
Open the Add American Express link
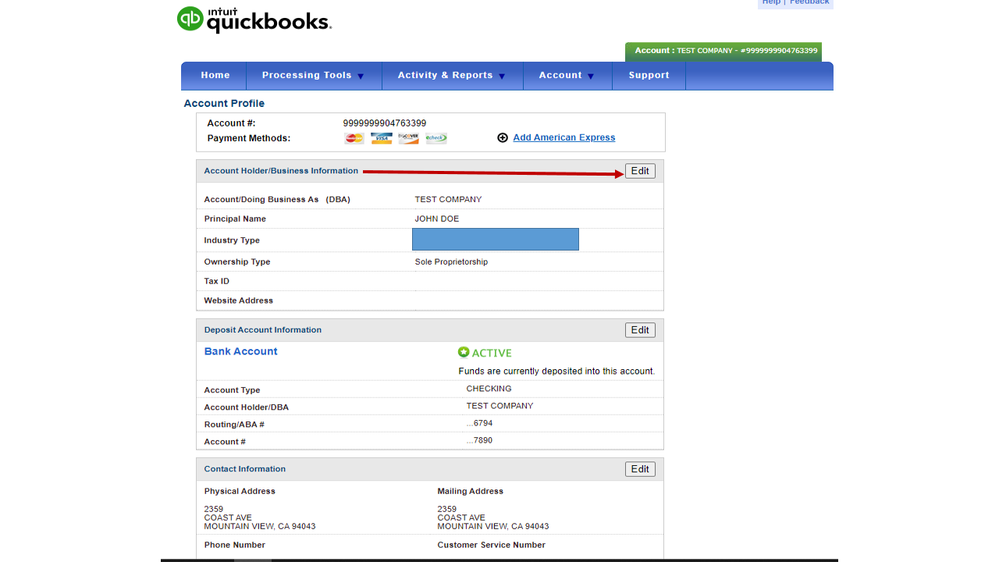[564, 138]
